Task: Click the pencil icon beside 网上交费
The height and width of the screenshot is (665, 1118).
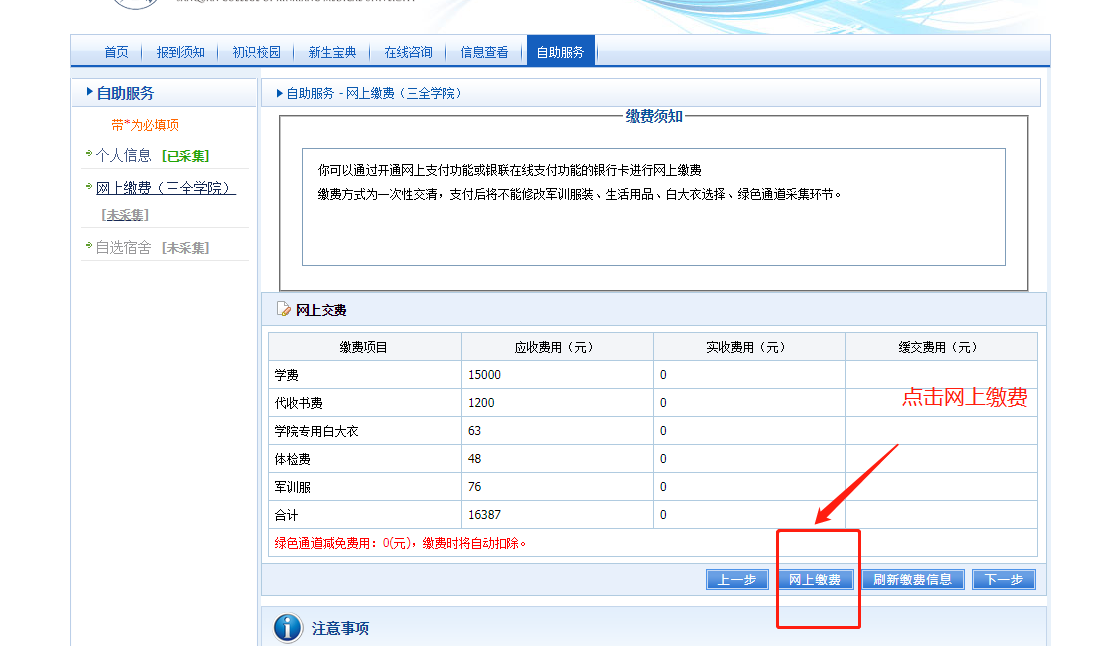Action: pyautogui.click(x=283, y=310)
